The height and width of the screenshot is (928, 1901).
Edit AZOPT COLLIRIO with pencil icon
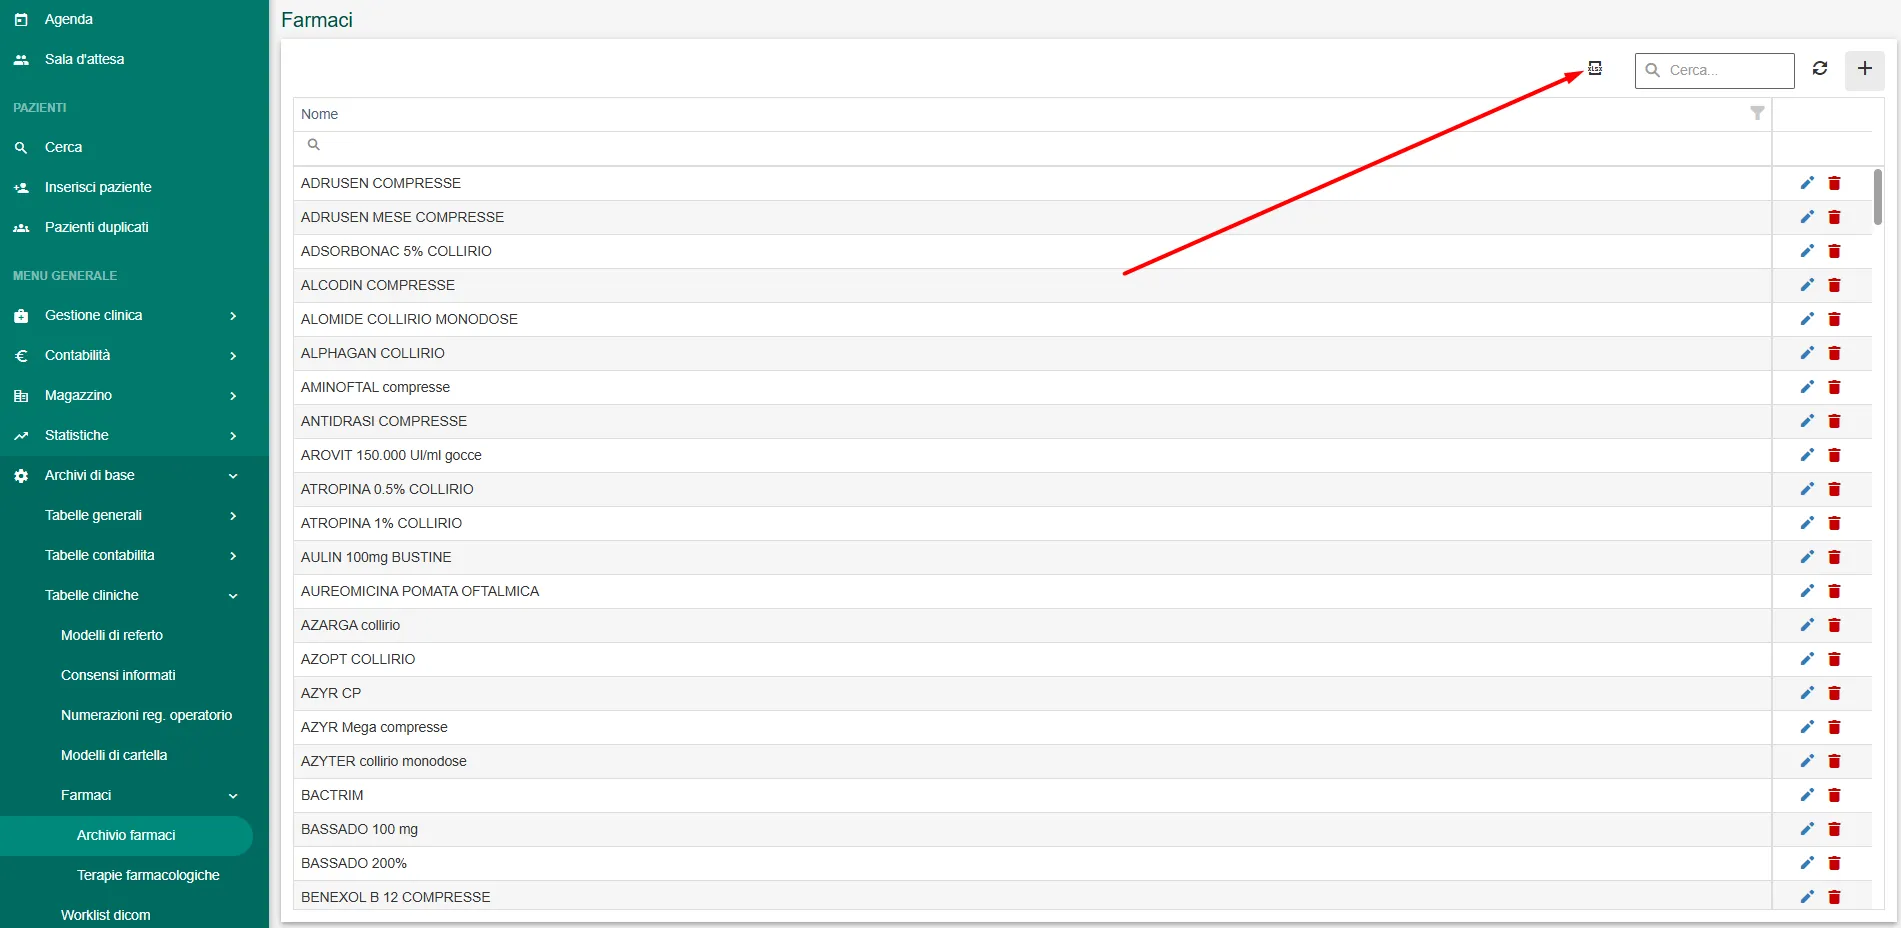[x=1807, y=659]
